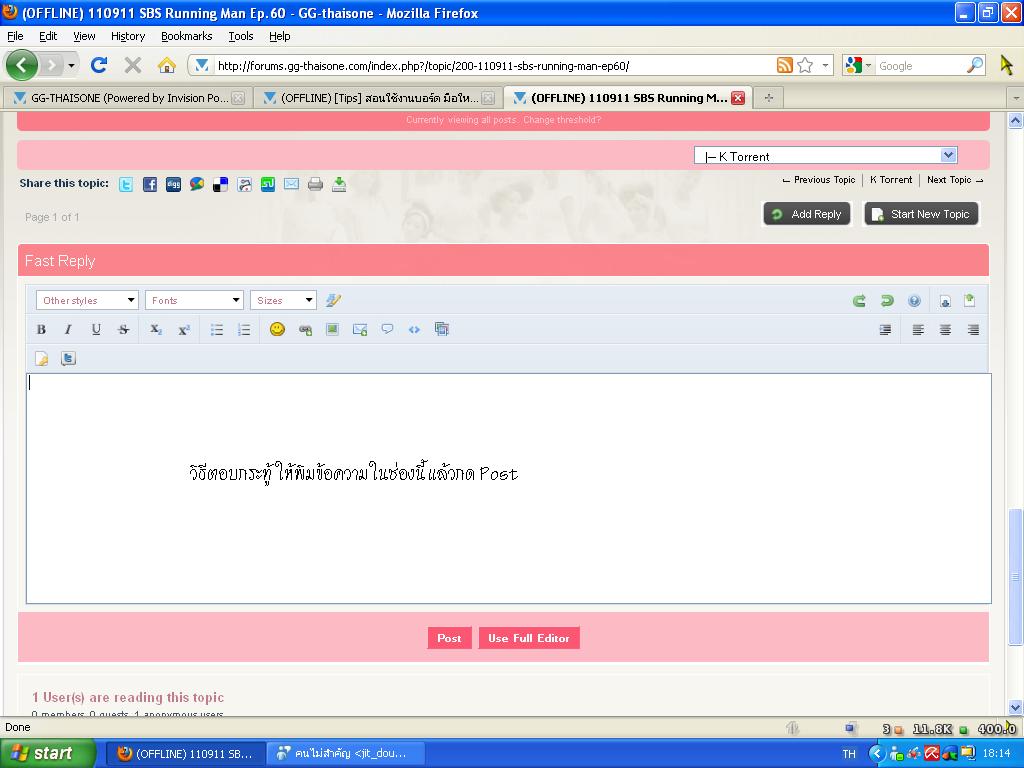Go to Firefox home page

click(x=167, y=65)
